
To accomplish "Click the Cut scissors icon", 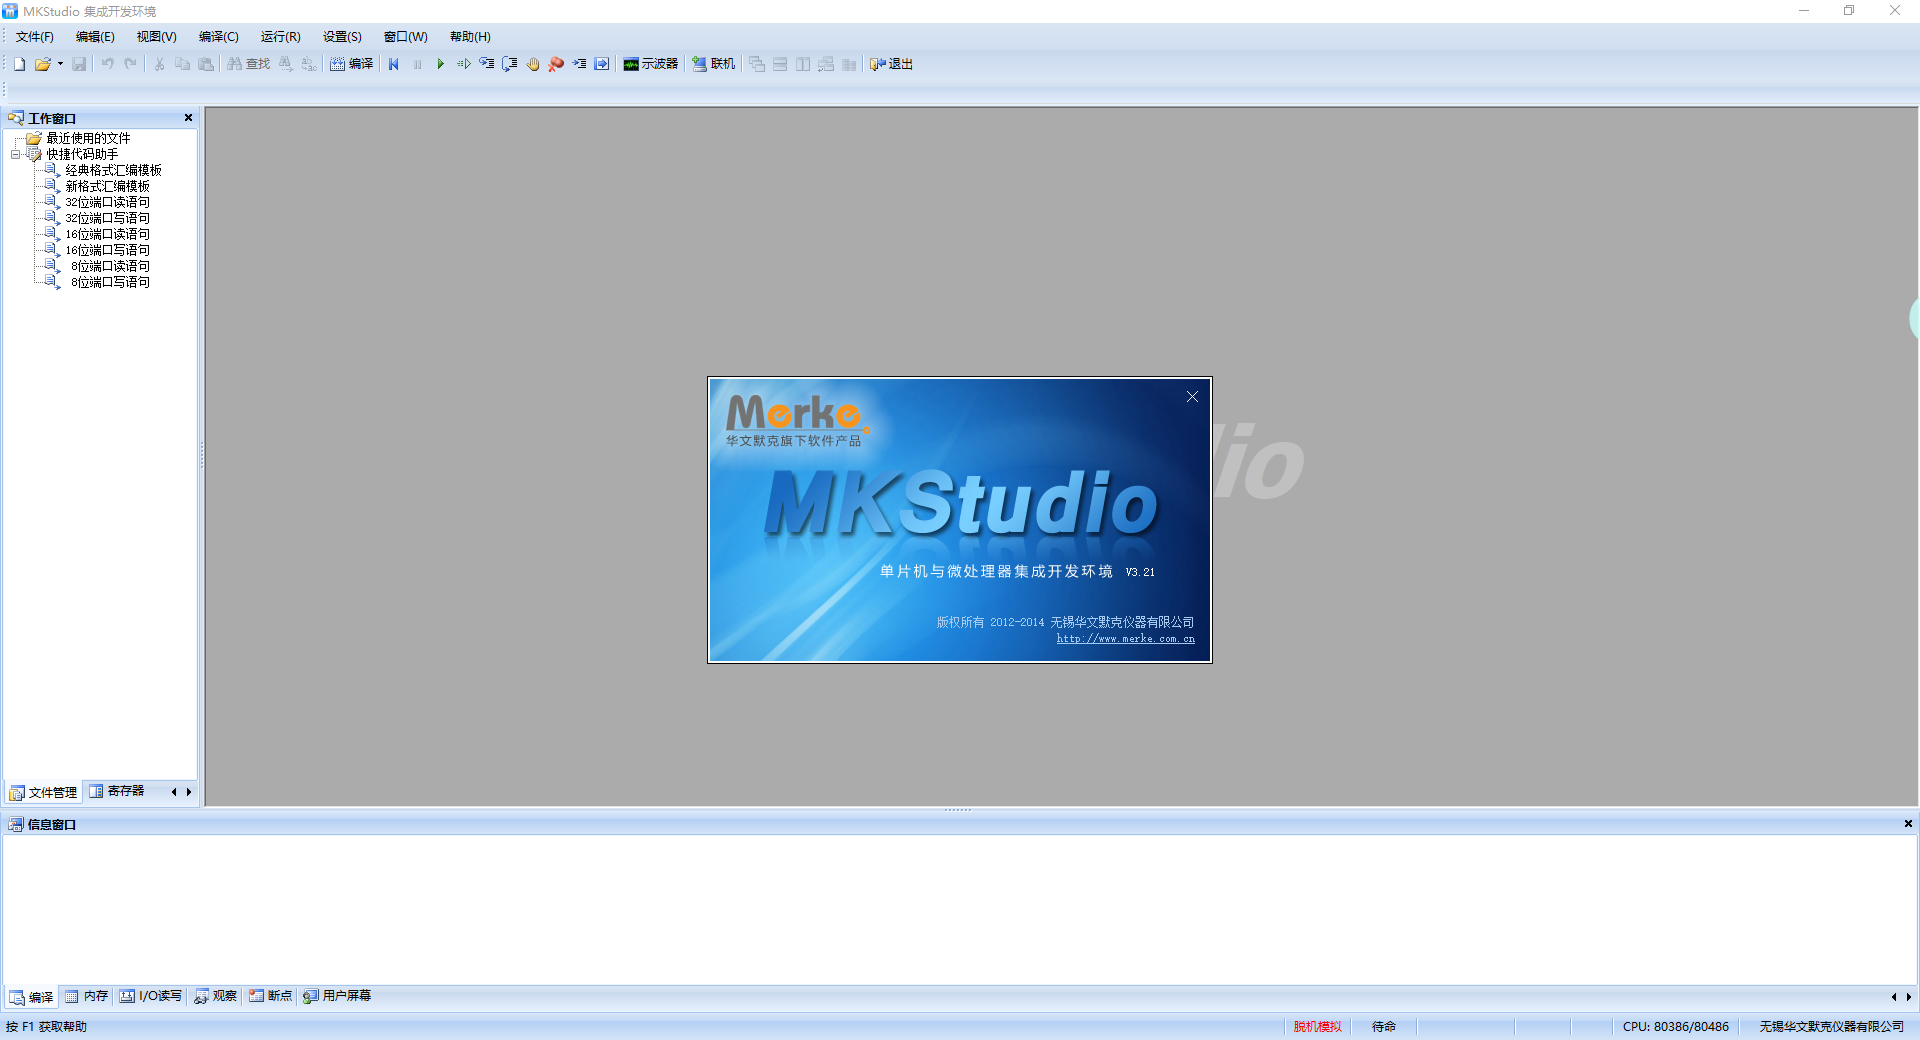I will point(159,64).
